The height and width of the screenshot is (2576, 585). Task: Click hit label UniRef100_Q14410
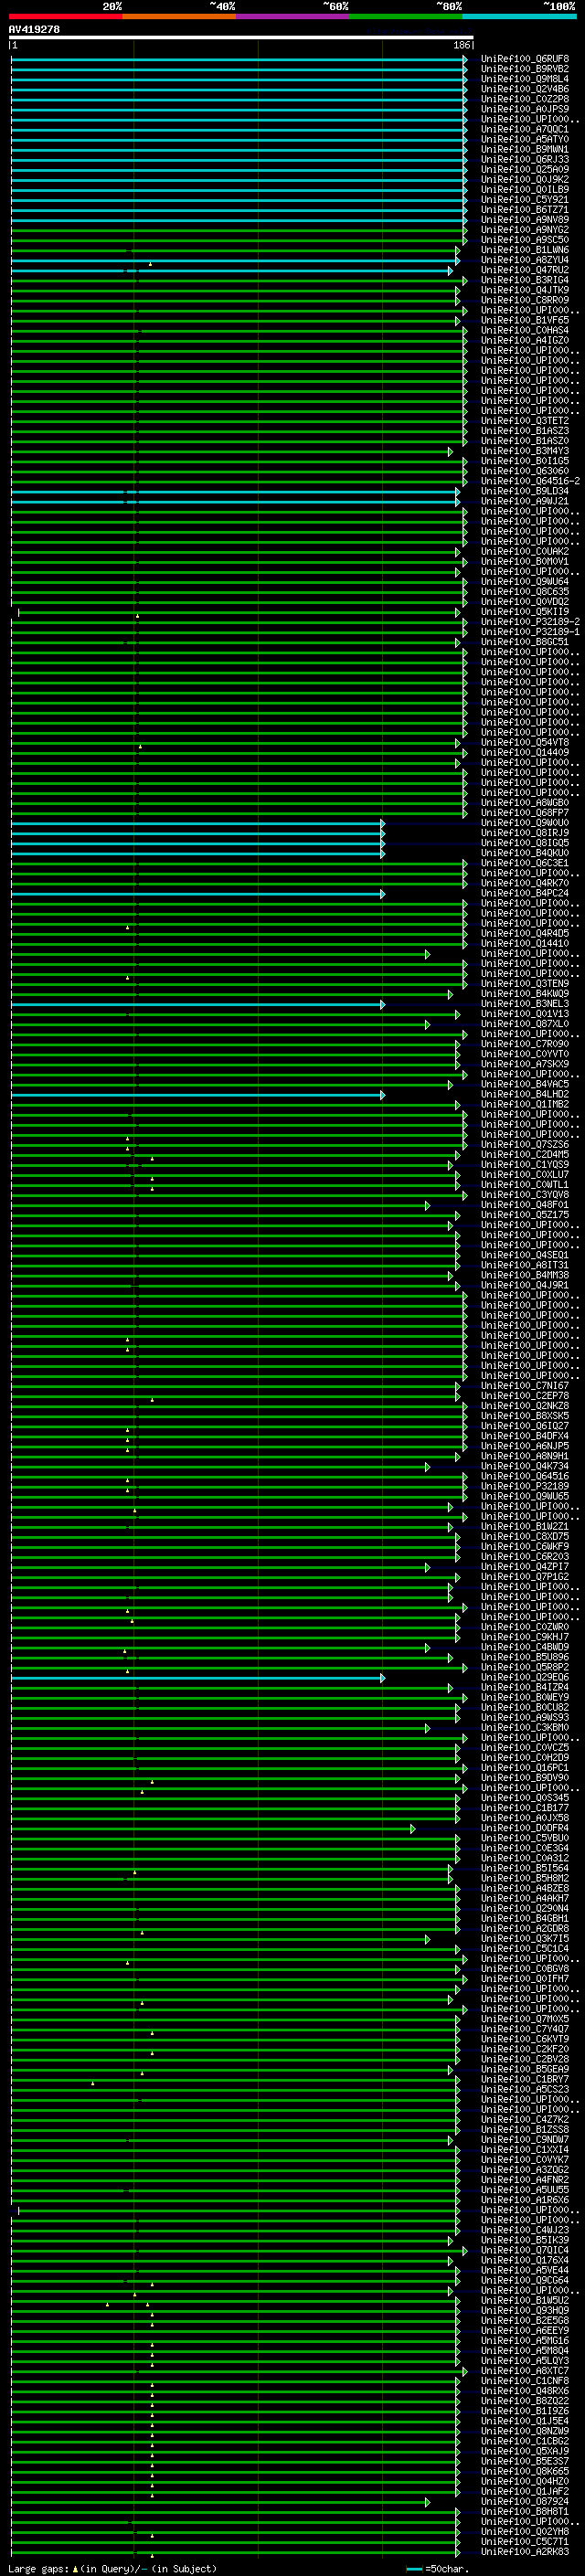pyautogui.click(x=525, y=943)
